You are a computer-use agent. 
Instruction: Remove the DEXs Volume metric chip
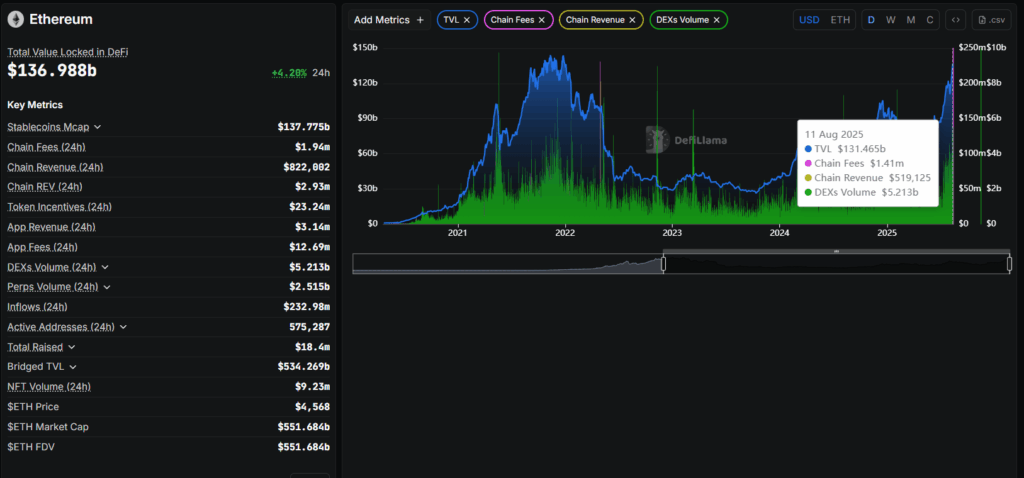tap(716, 20)
